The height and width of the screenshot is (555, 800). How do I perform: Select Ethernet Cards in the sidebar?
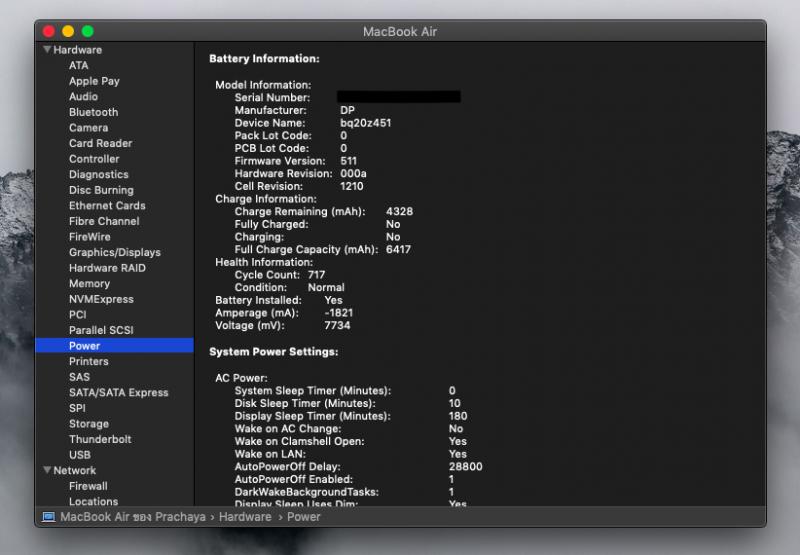(107, 206)
